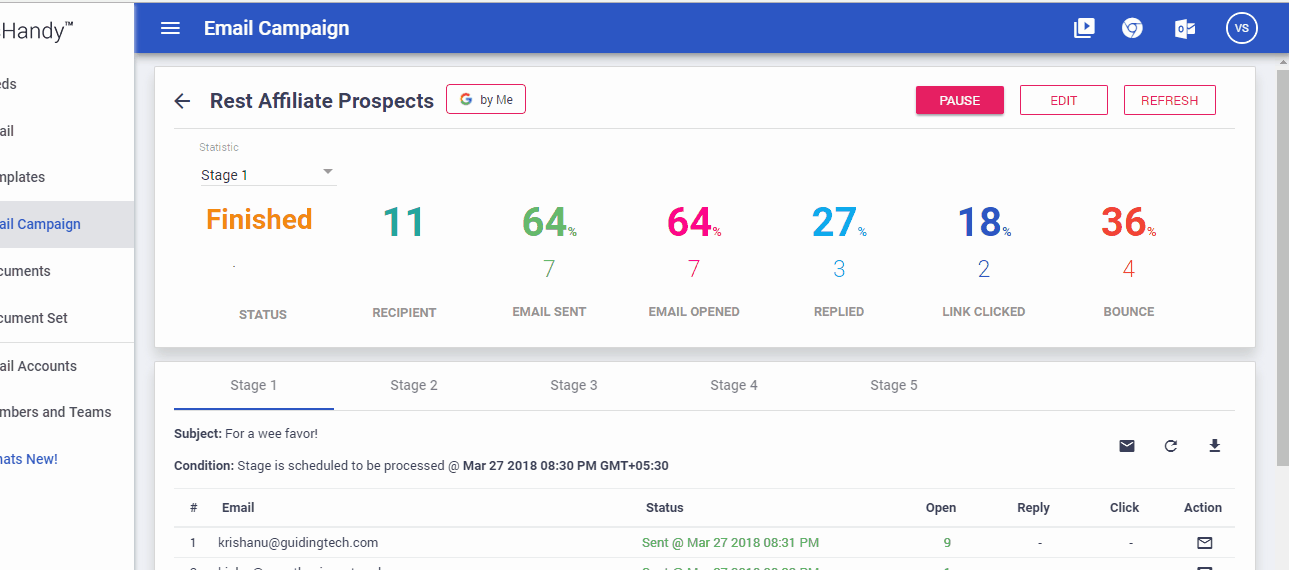Click the Chrome extension icon in header
Image resolution: width=1289 pixels, height=570 pixels.
click(x=1132, y=28)
